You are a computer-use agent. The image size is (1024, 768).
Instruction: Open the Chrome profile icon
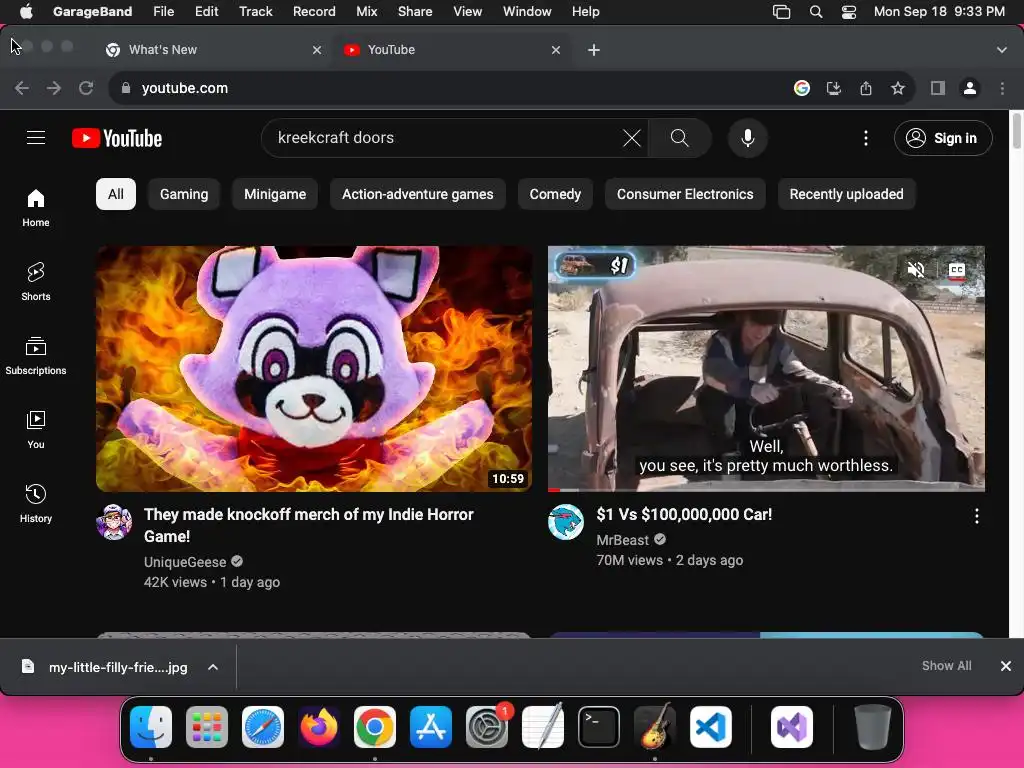click(x=970, y=88)
